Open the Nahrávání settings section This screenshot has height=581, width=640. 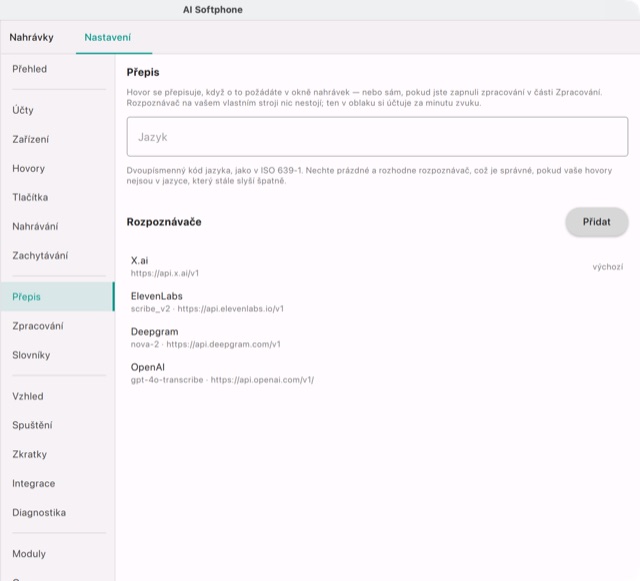point(57,226)
